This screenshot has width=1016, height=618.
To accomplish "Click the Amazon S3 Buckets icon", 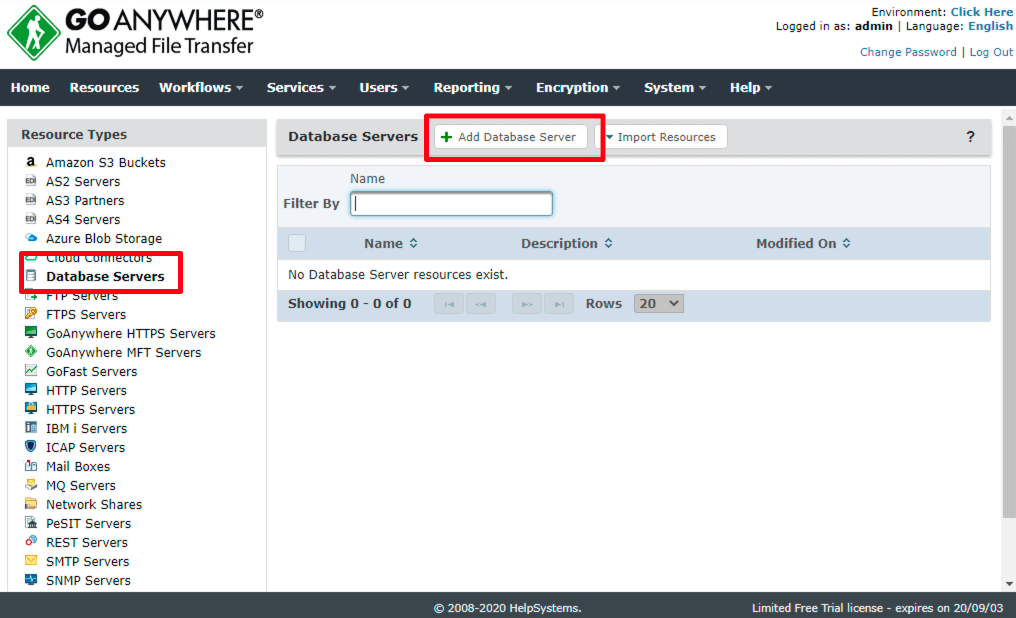I will [30, 162].
